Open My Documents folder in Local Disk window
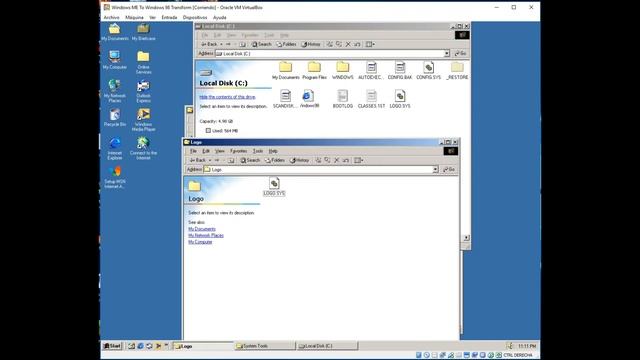640x360 pixels. click(x=286, y=70)
